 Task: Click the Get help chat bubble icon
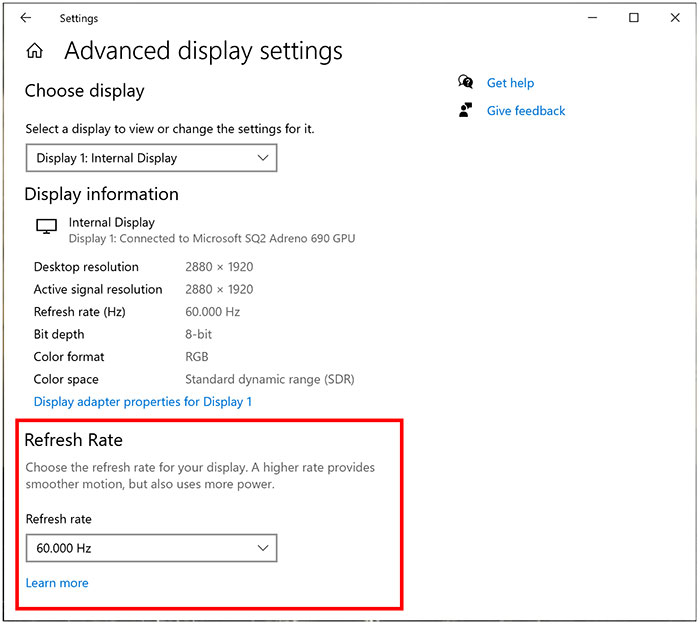tap(466, 83)
